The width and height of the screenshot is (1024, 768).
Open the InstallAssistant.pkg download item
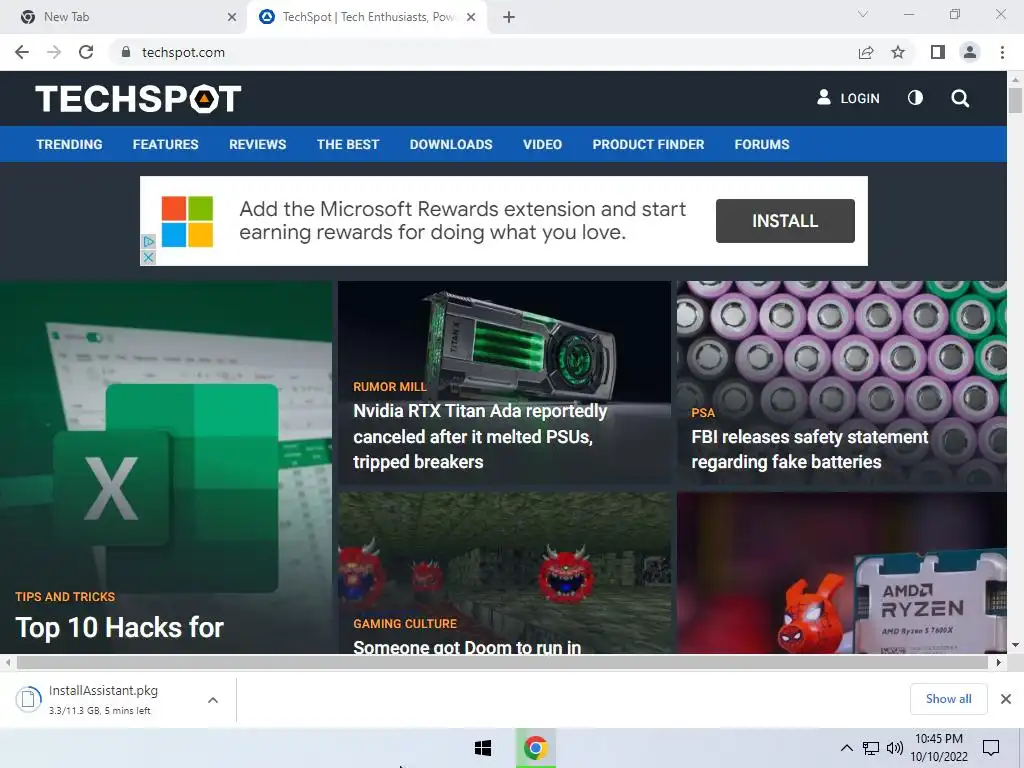[x=104, y=699]
